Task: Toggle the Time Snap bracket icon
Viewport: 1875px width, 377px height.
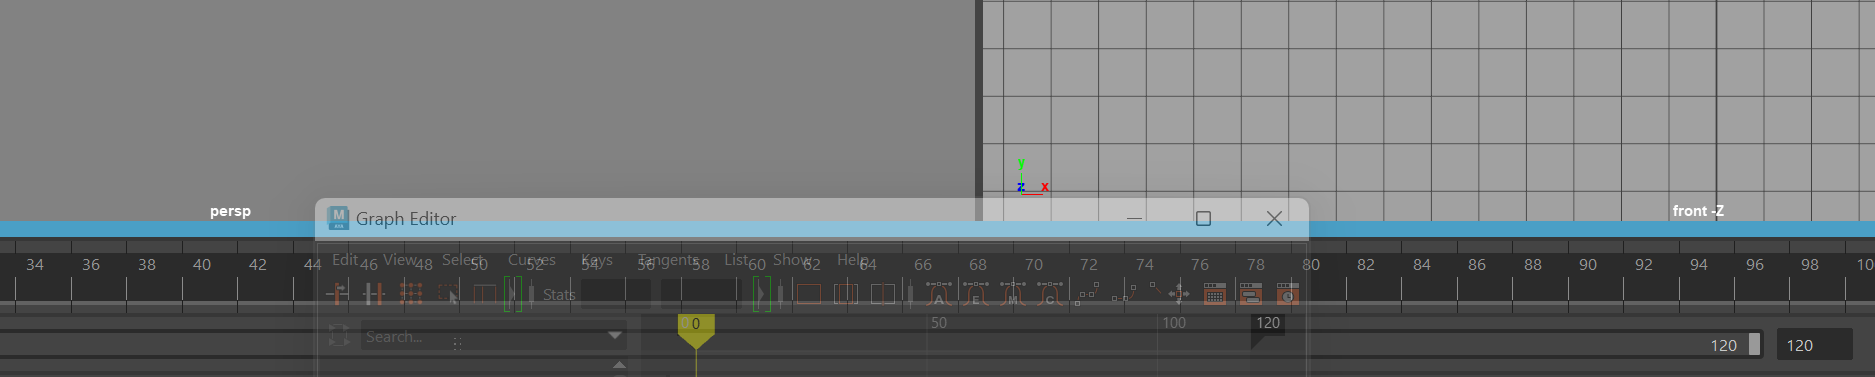Action: (x=512, y=293)
